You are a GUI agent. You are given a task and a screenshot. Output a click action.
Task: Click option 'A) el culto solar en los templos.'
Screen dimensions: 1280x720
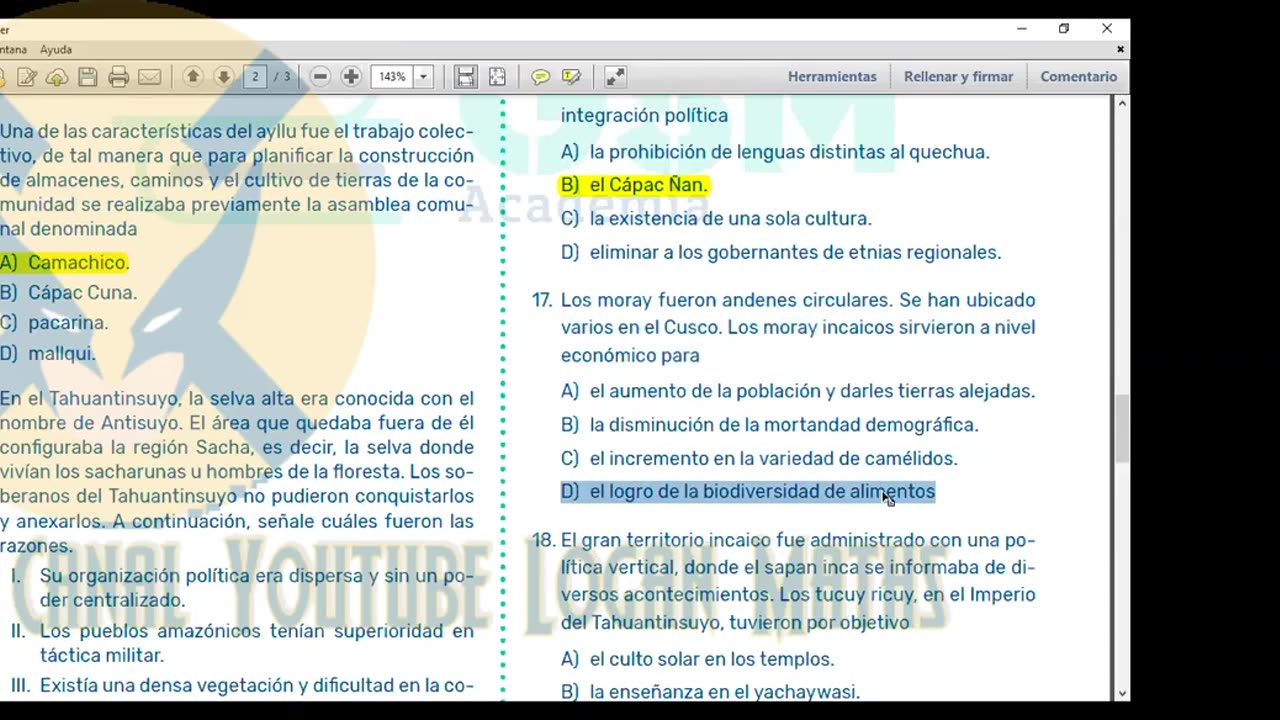(697, 659)
